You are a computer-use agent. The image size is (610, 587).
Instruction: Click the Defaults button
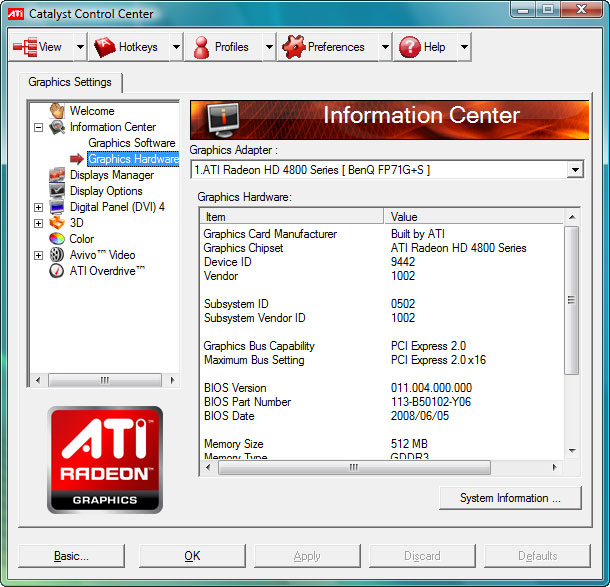pos(538,556)
